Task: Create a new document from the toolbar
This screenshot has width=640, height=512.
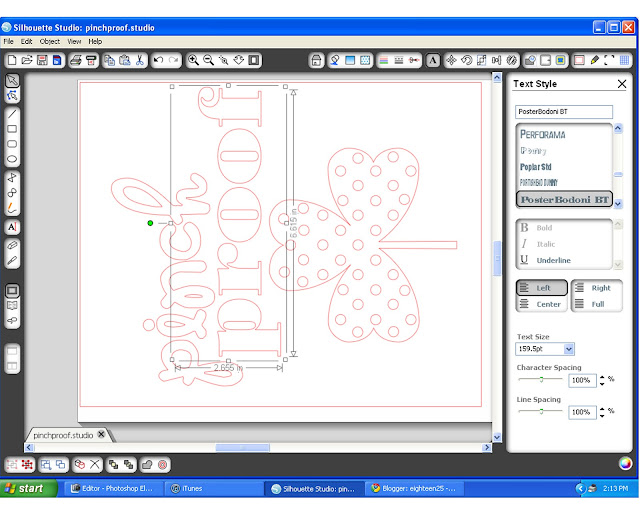Action: (x=12, y=60)
